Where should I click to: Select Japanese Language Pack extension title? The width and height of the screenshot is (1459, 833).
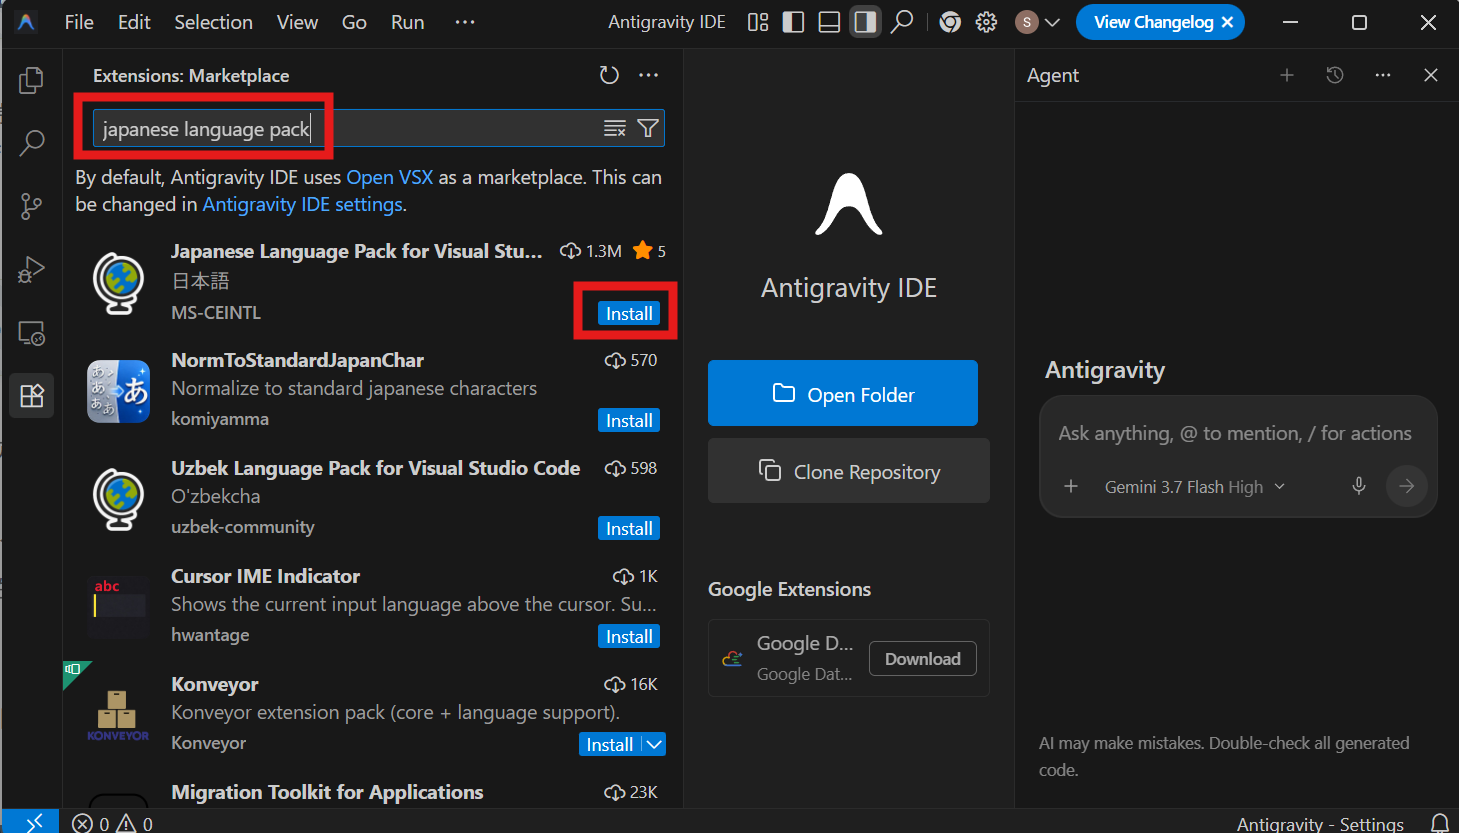point(357,251)
